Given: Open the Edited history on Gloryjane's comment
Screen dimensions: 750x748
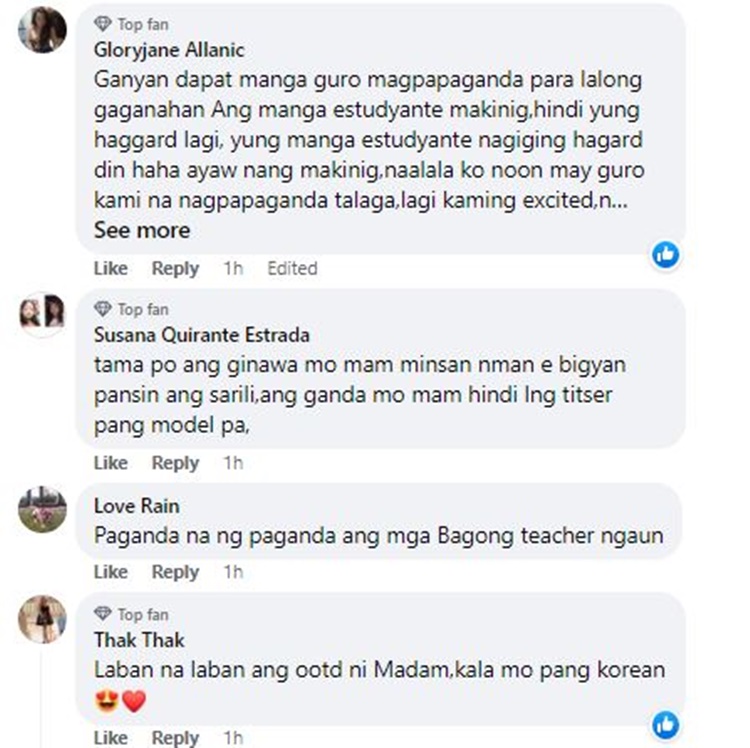Looking at the screenshot, I should 292,268.
